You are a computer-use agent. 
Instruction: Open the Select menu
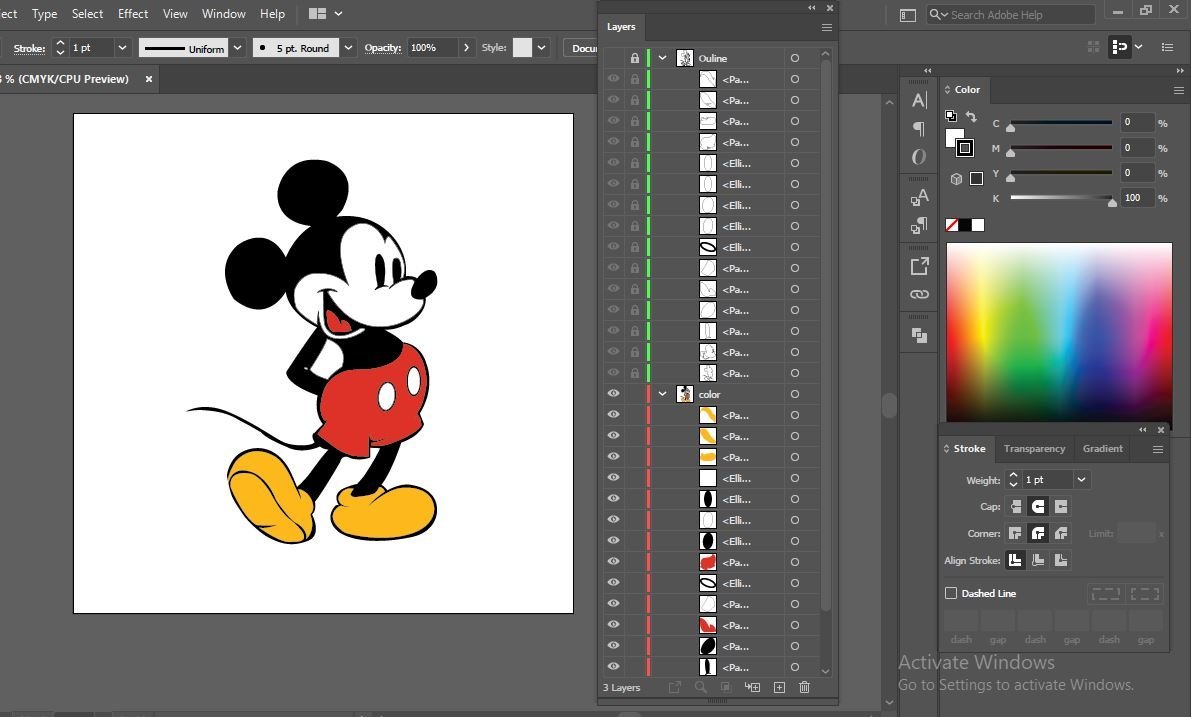pos(87,14)
